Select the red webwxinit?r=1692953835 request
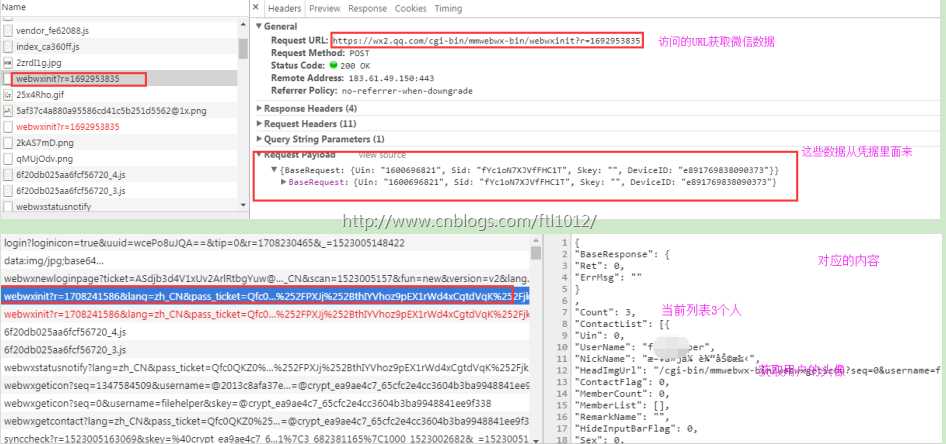This screenshot has height=444, width=946. [x=68, y=127]
